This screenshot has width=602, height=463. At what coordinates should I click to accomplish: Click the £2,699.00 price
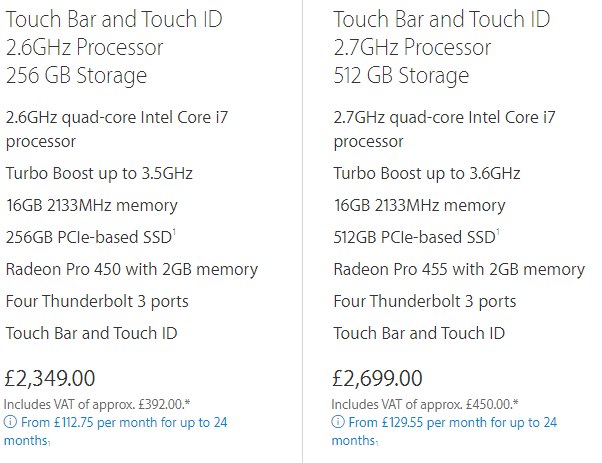(x=377, y=378)
